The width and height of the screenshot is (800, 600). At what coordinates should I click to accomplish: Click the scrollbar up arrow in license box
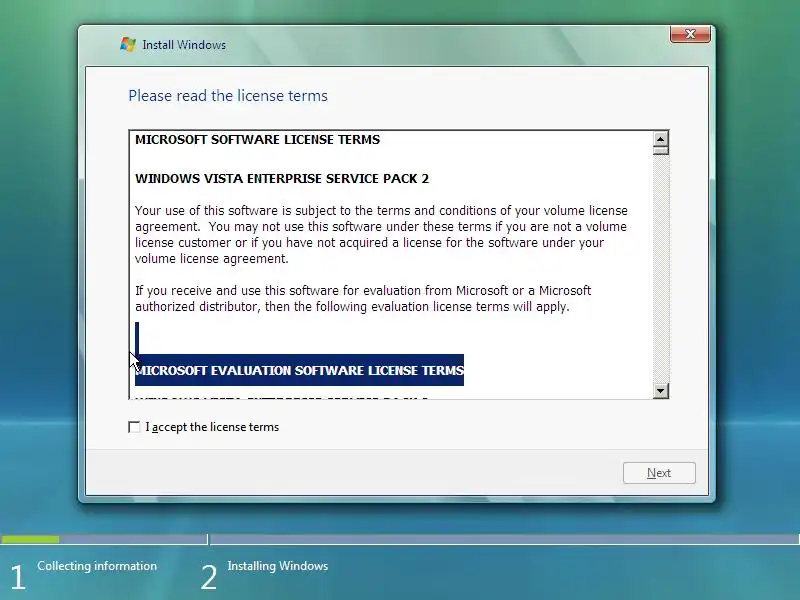(x=661, y=139)
